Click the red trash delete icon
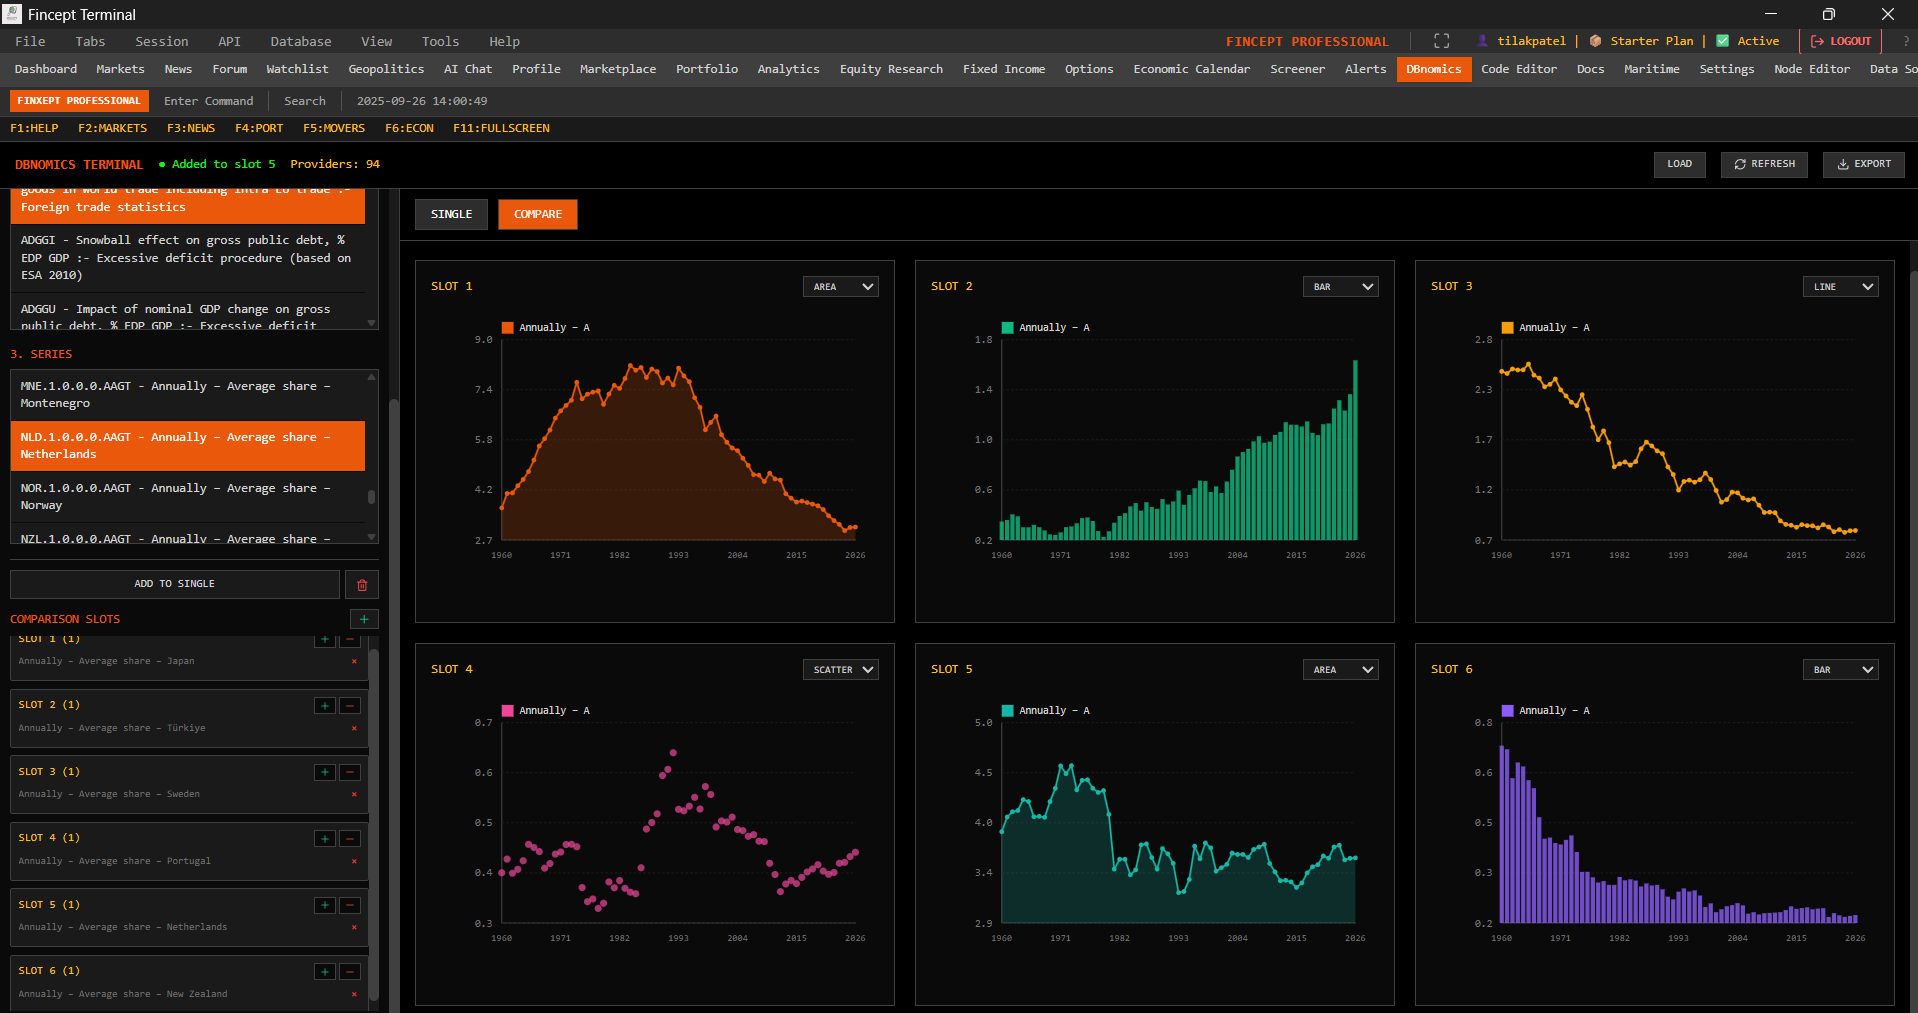Viewport: 1918px width, 1013px height. coord(362,585)
